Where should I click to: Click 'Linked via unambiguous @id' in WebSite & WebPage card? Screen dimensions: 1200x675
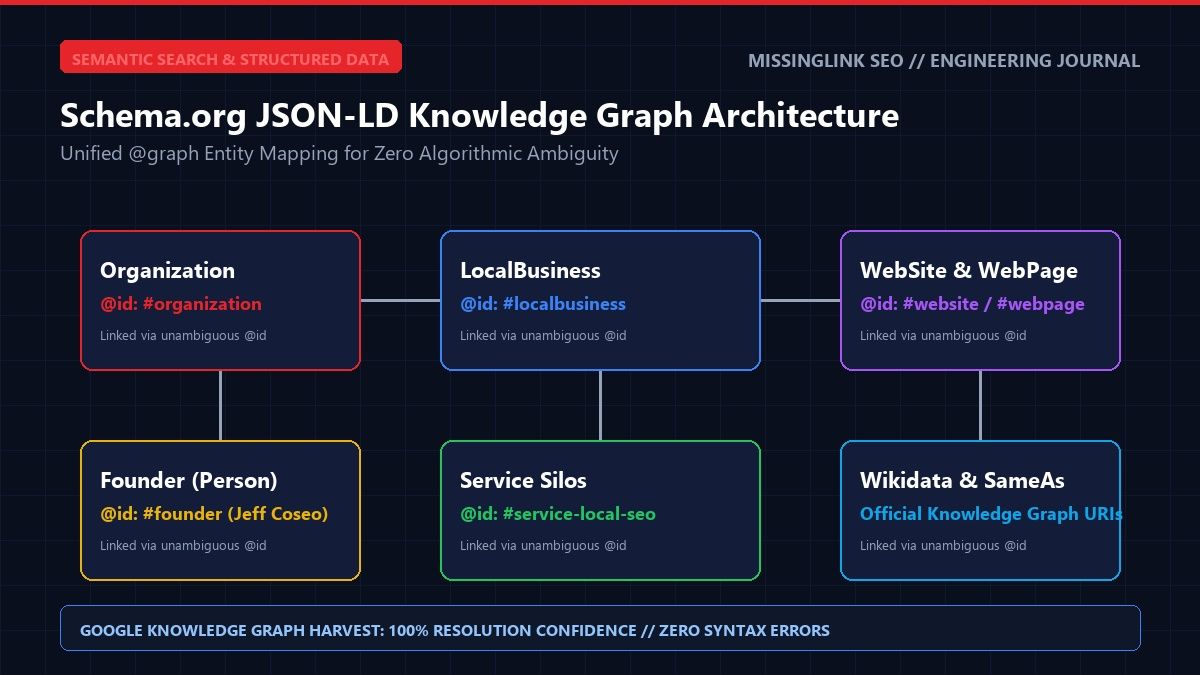click(x=943, y=336)
